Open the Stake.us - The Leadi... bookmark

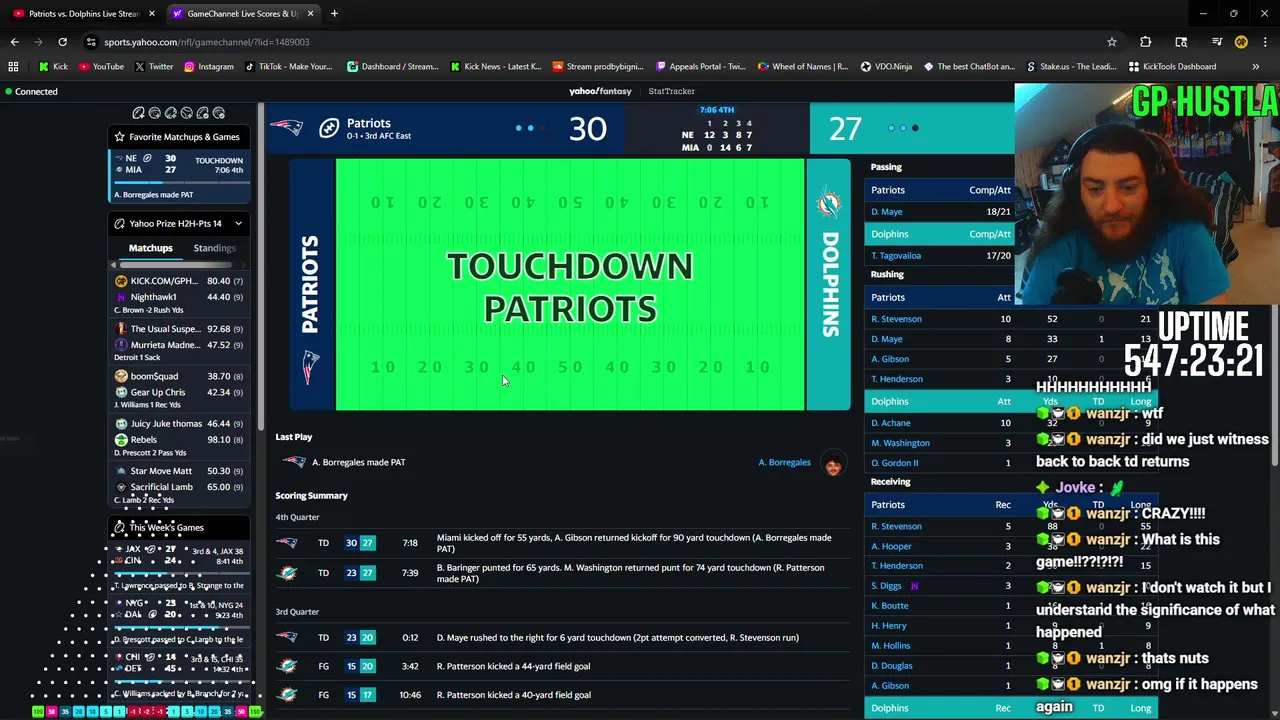click(x=1072, y=67)
